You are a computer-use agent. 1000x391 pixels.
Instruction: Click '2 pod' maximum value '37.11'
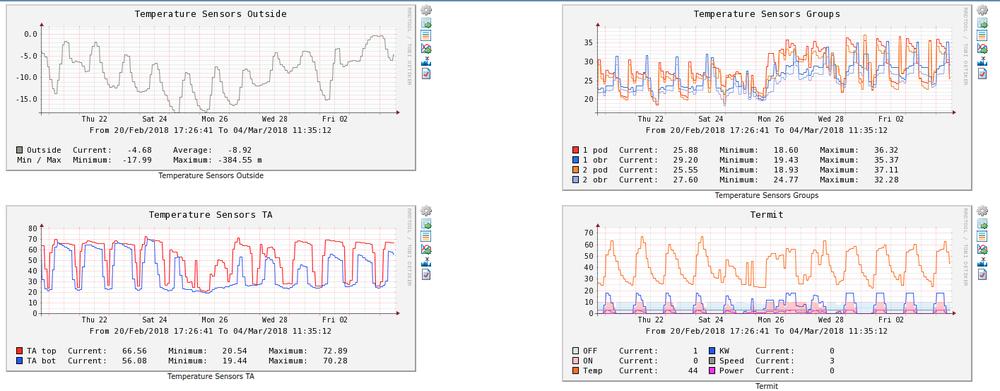click(887, 170)
